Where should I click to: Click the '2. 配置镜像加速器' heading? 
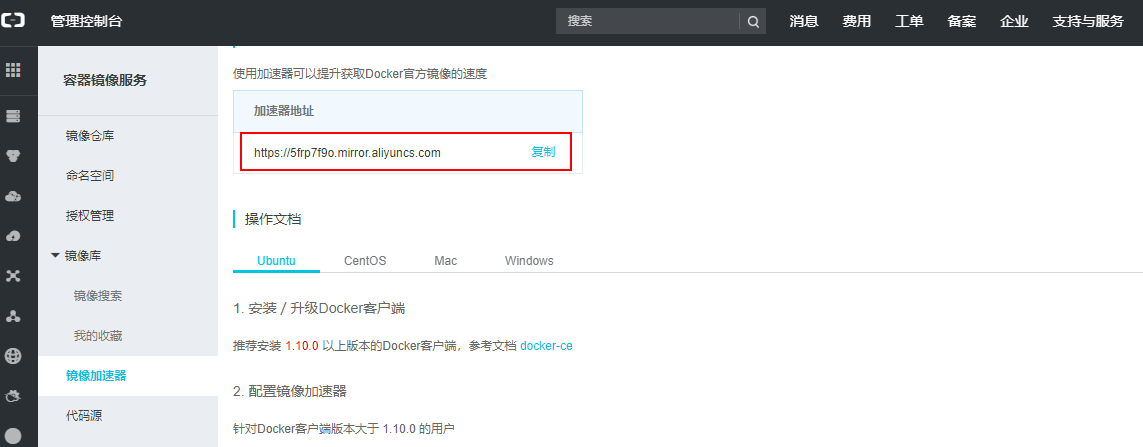click(x=289, y=392)
